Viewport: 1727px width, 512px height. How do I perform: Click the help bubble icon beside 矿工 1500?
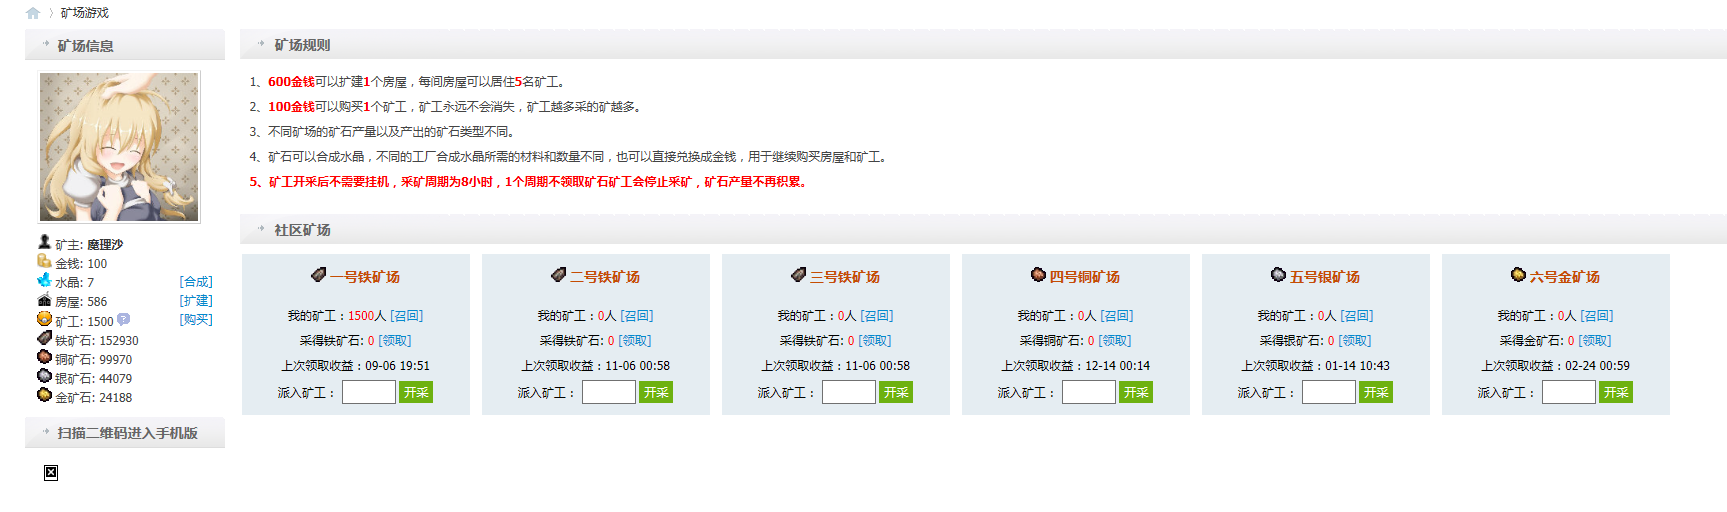click(123, 320)
